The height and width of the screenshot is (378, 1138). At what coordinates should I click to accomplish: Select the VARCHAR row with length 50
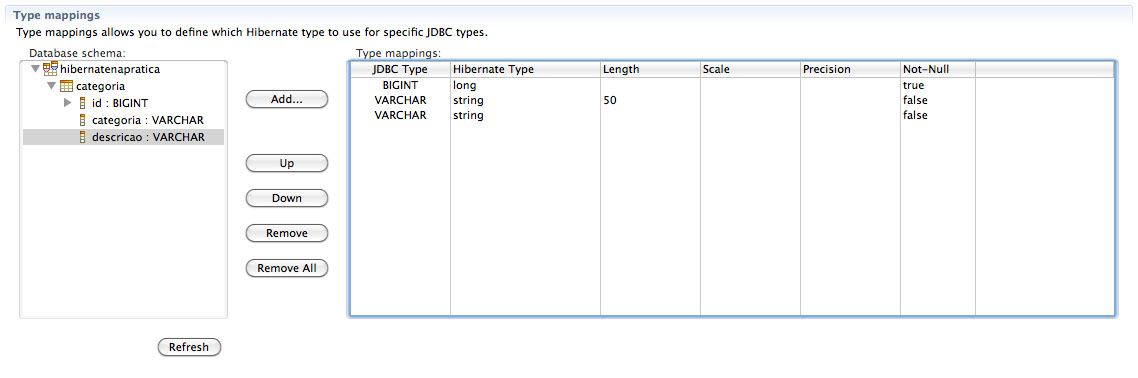point(732,100)
